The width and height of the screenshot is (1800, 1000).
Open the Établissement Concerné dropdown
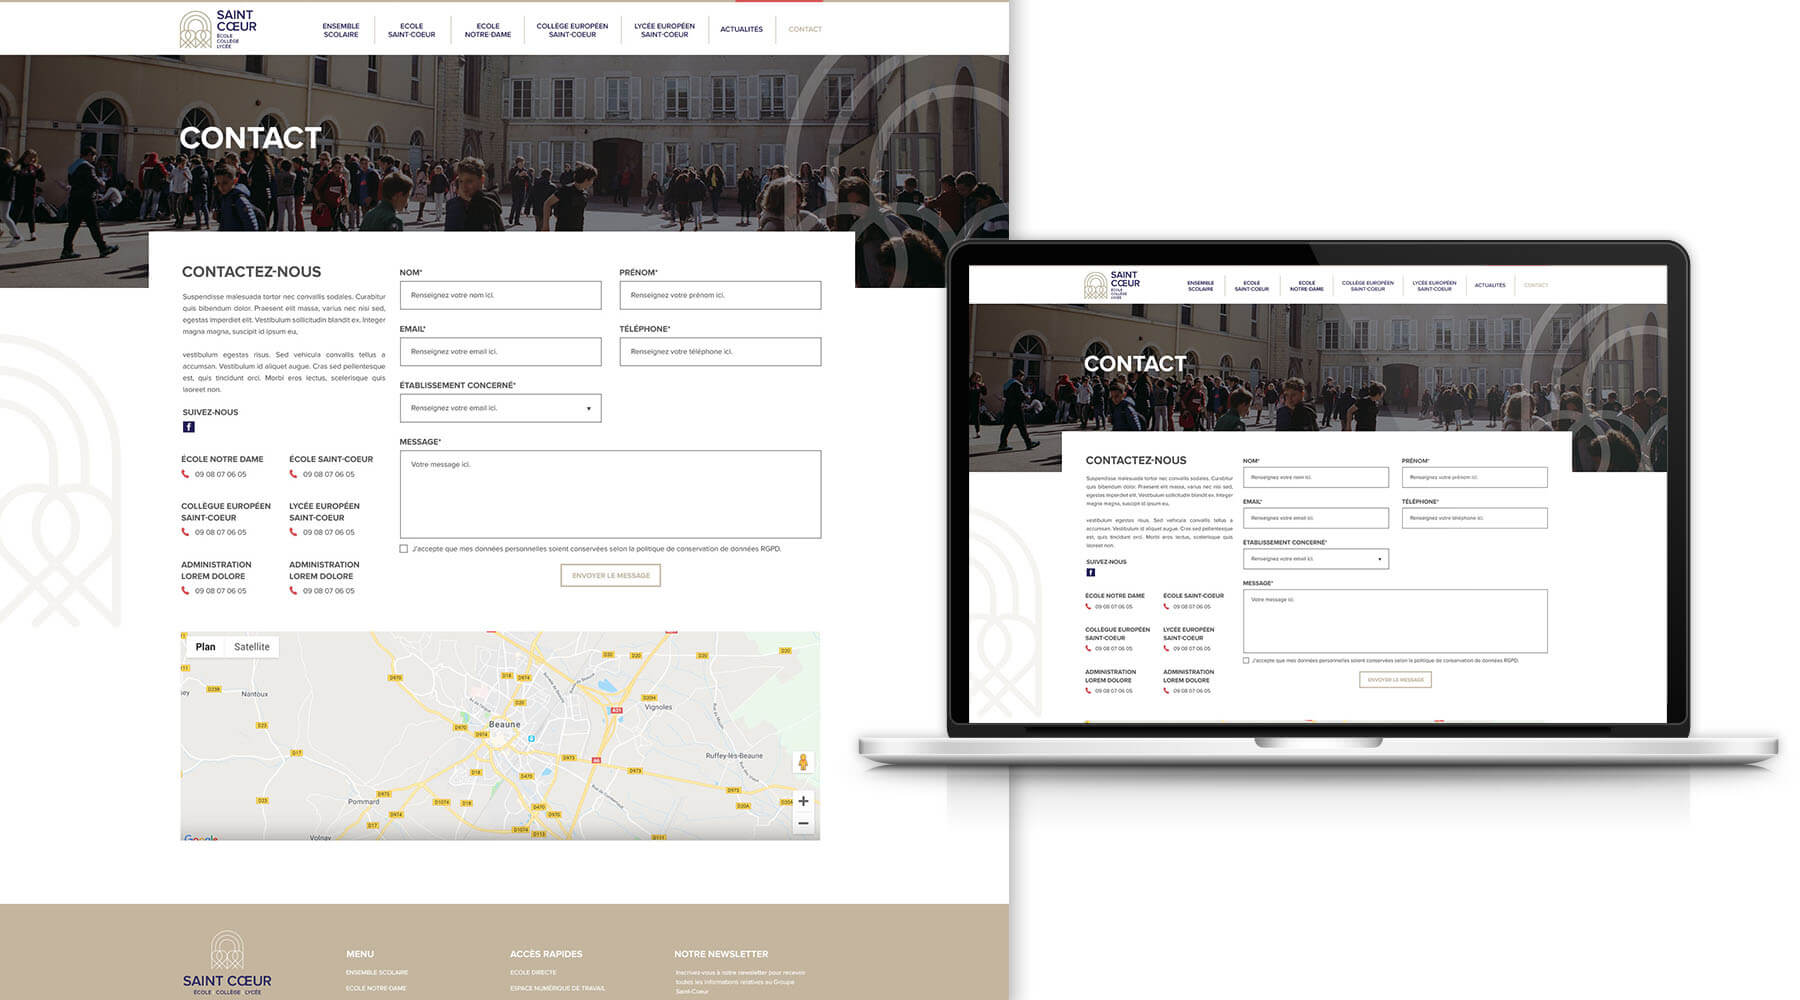tap(589, 408)
